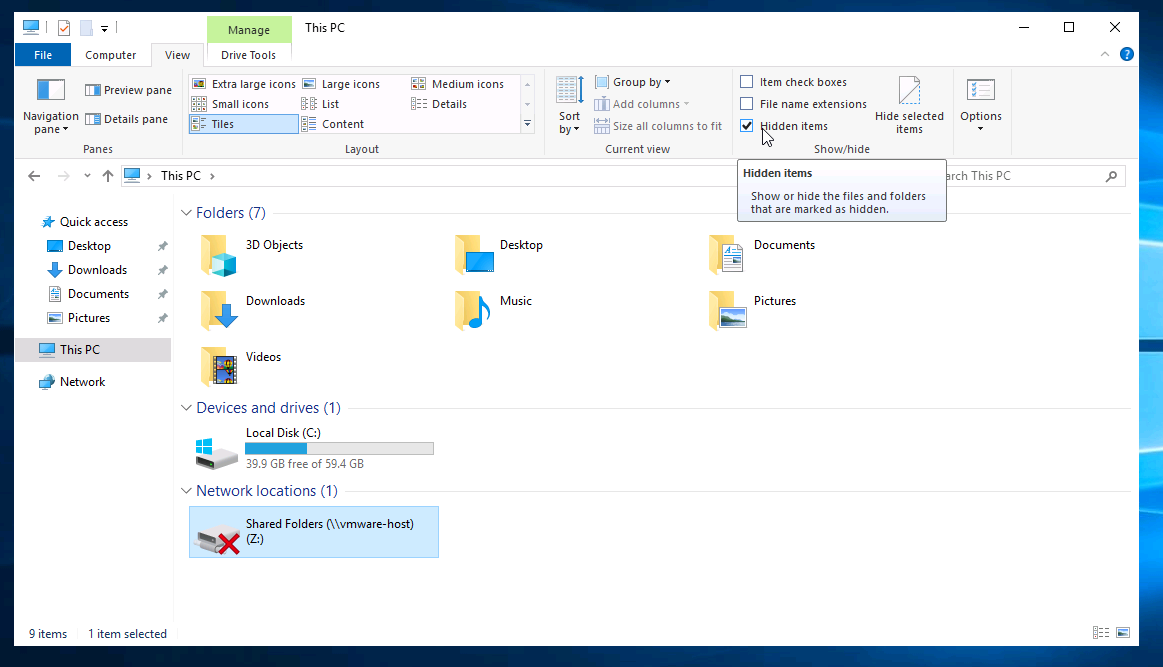The image size is (1163, 667).
Task: Open the File menu
Action: pos(43,55)
